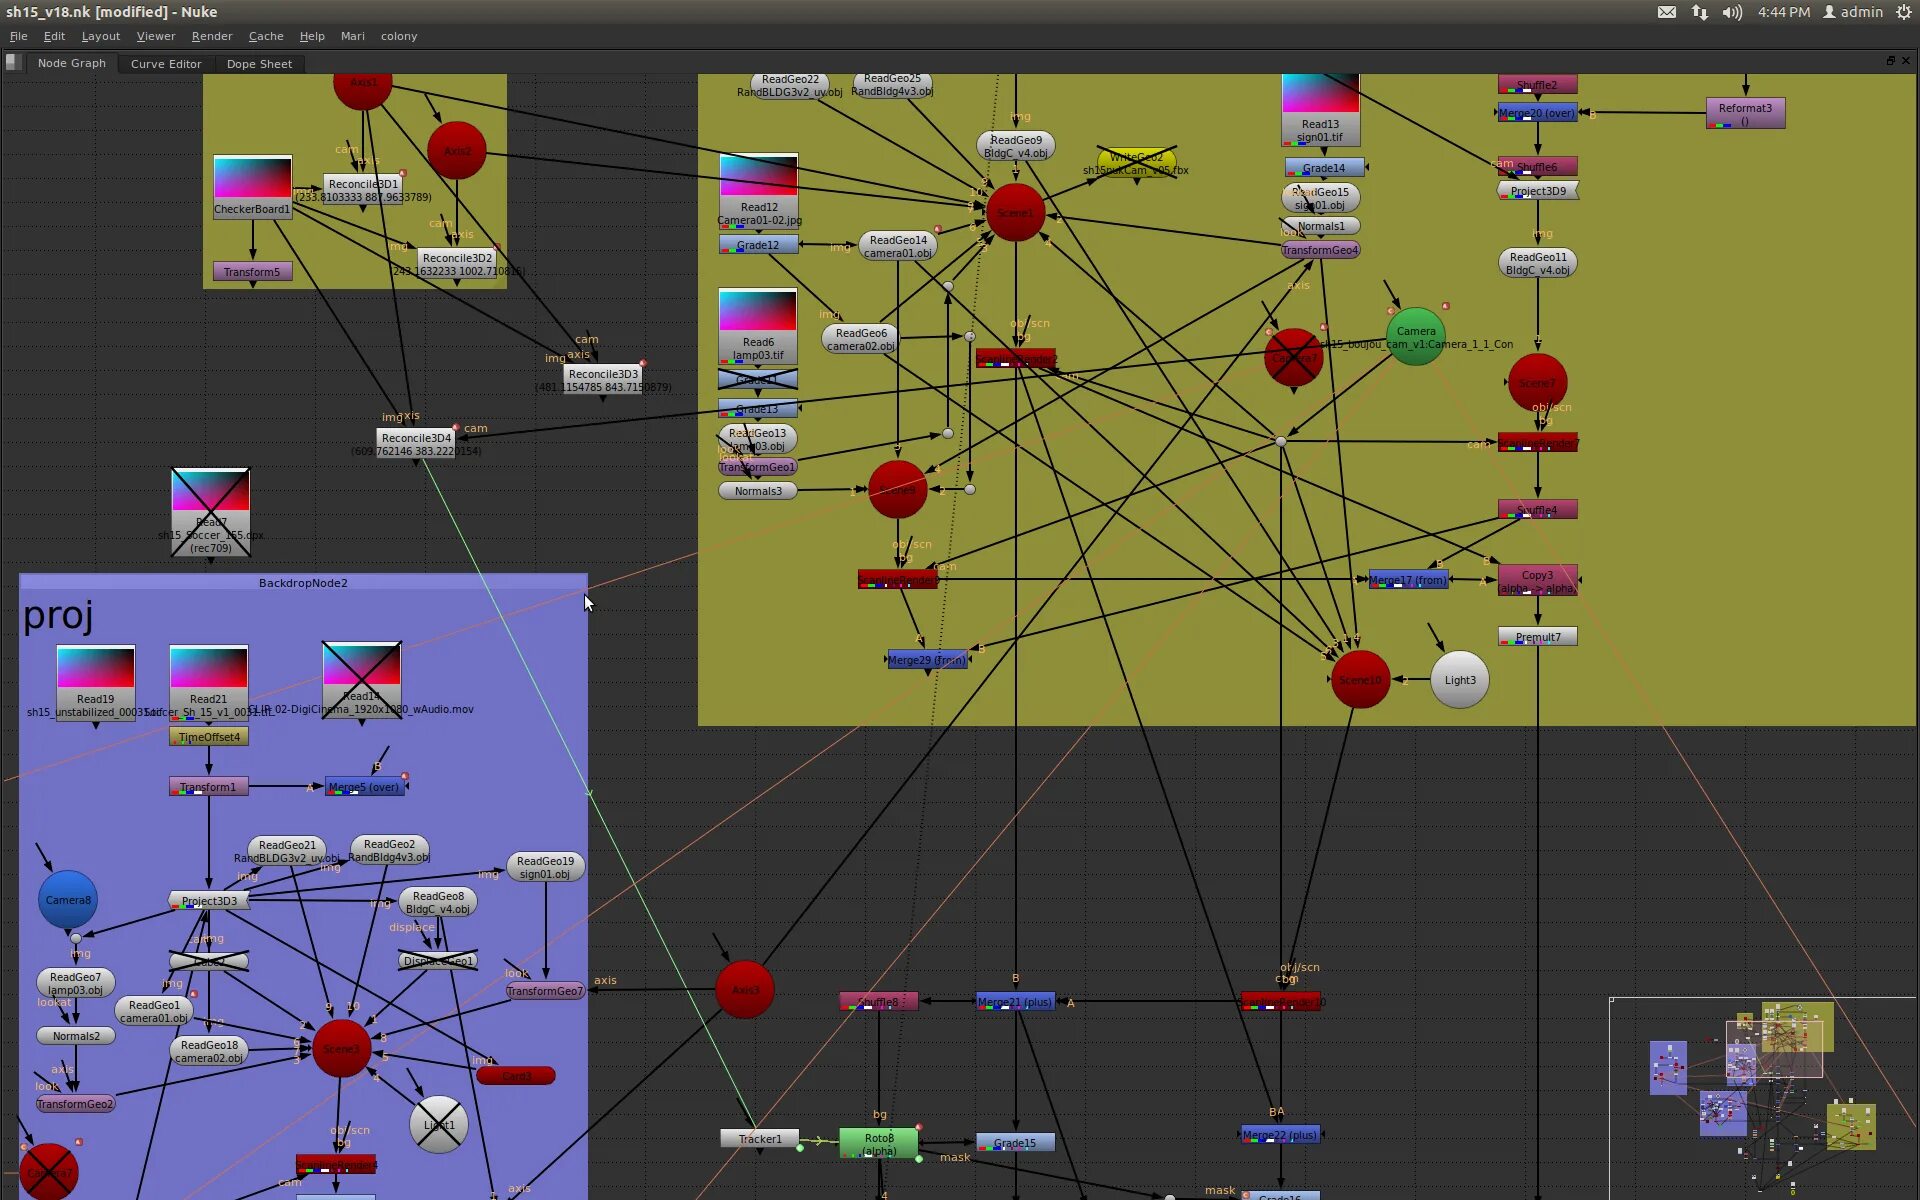Select the Merge21 (plus) node
This screenshot has width=1920, height=1200.
point(1015,1001)
